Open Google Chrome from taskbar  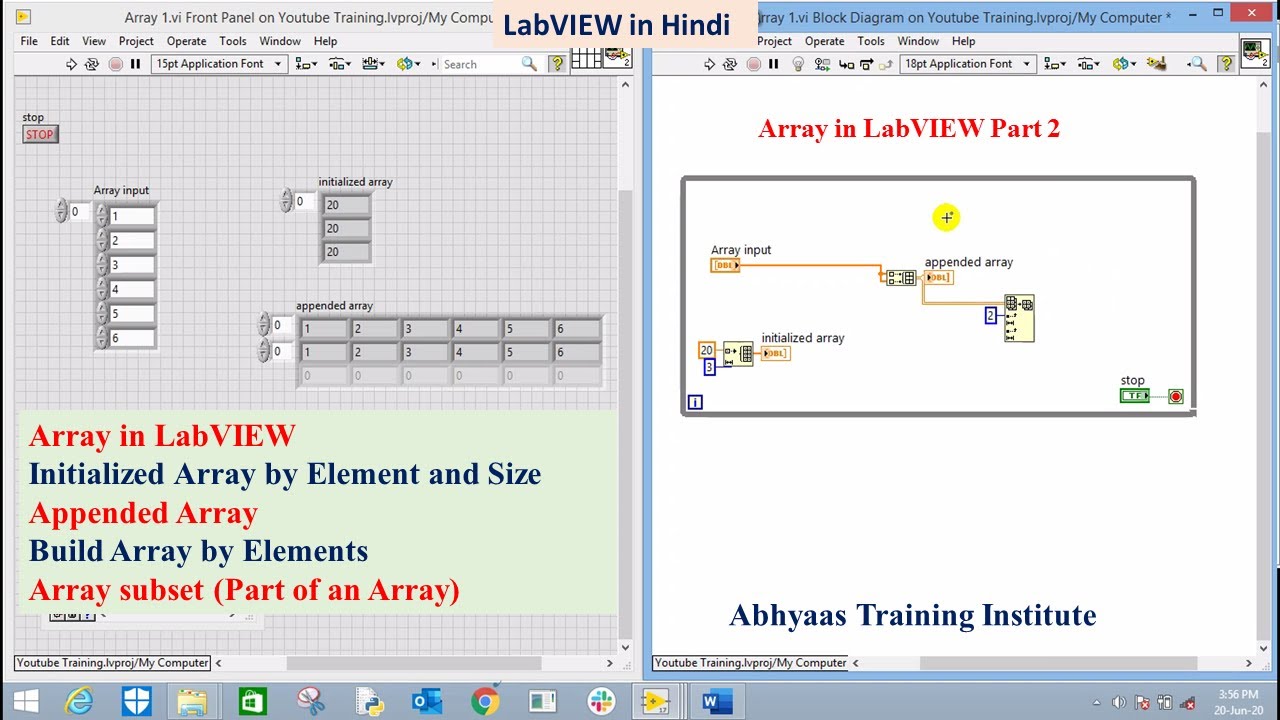[x=486, y=701]
